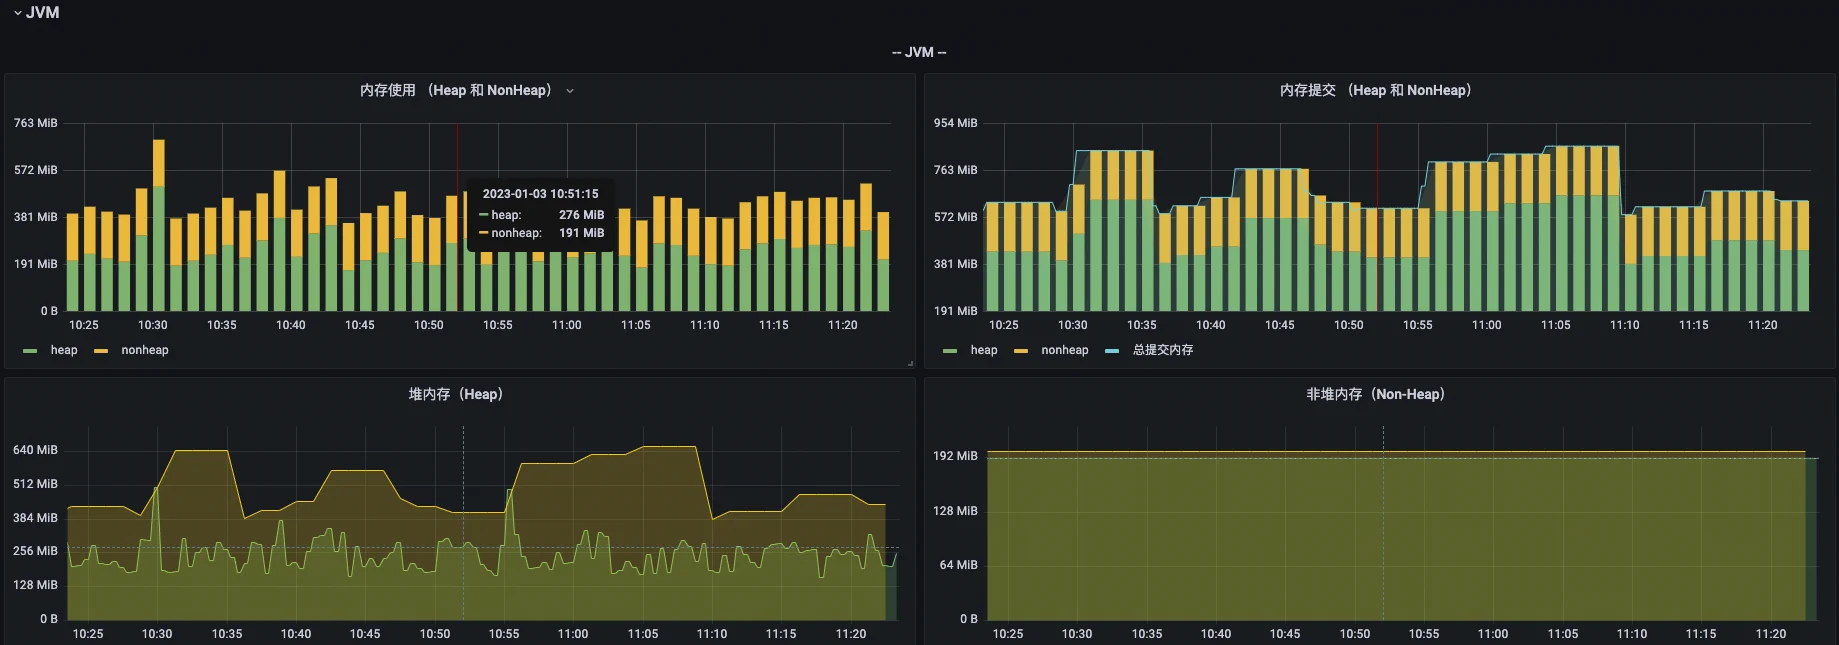Open the 非堆内存 (Non-Heap) panel title menu
Screen dimensions: 1839x645
(1375, 394)
